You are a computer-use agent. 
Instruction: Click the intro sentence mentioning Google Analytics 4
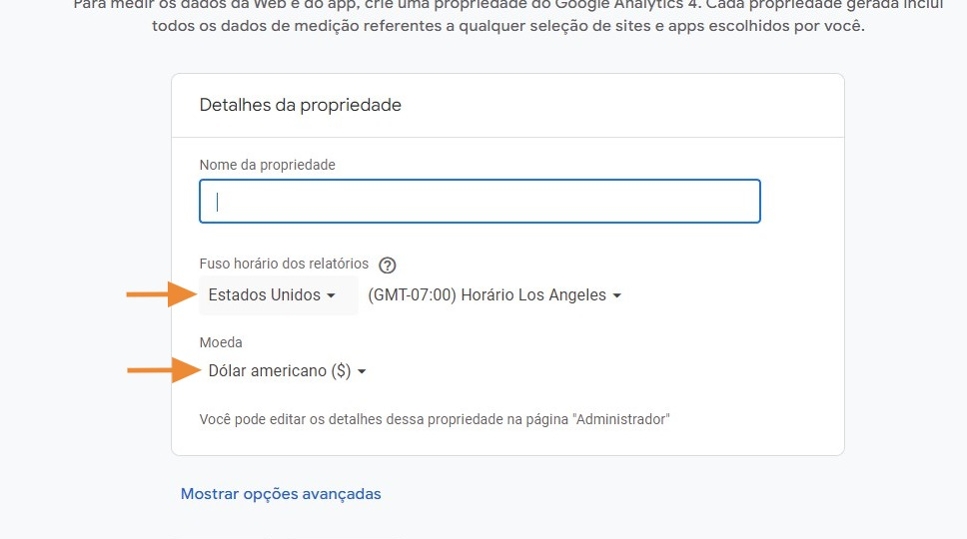(x=508, y=4)
